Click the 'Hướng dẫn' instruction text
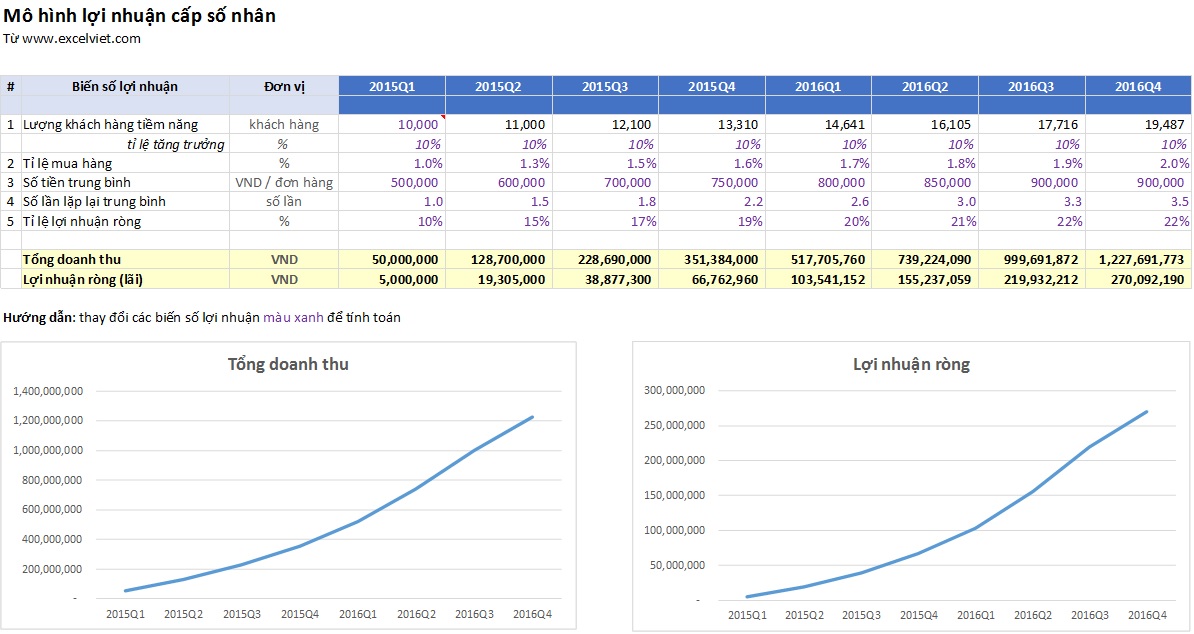Screen dimensions: 1194x634 (201, 317)
